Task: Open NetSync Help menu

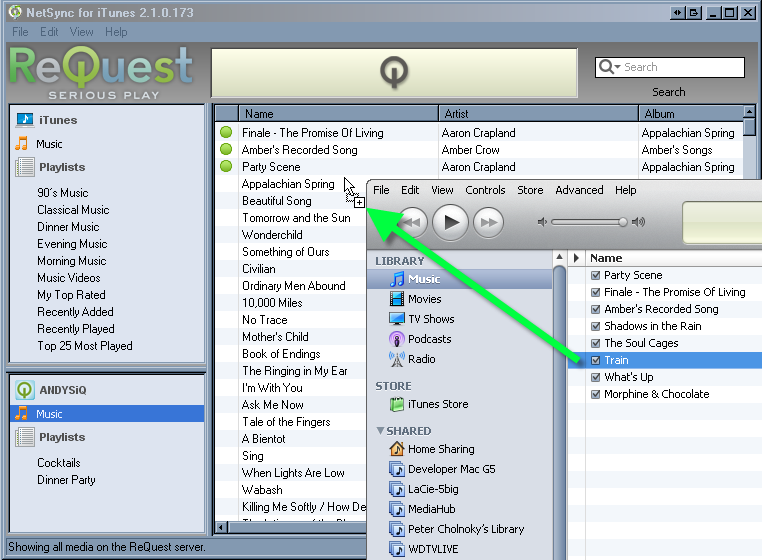Action: 116,32
